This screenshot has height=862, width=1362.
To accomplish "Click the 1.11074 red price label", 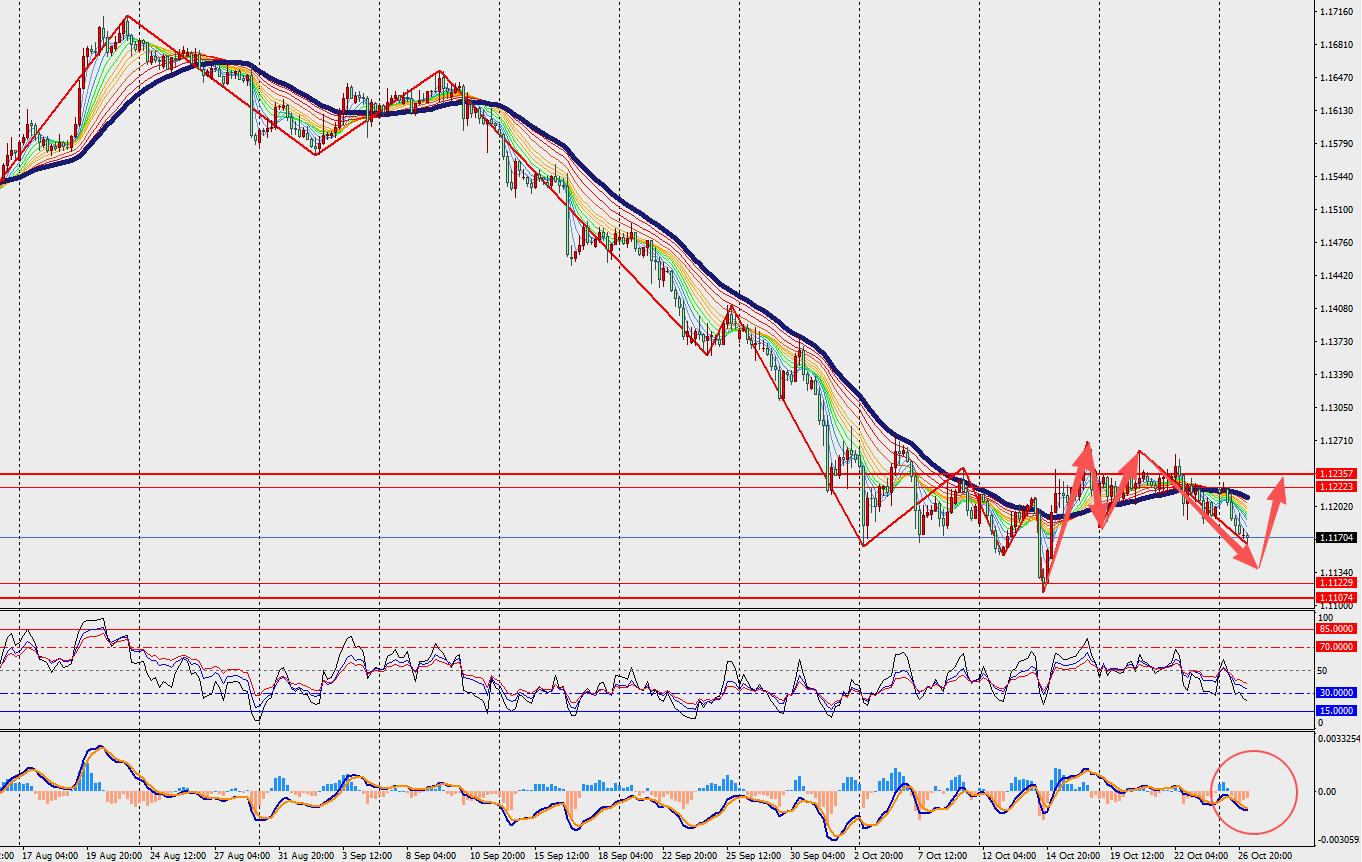I will coord(1337,598).
